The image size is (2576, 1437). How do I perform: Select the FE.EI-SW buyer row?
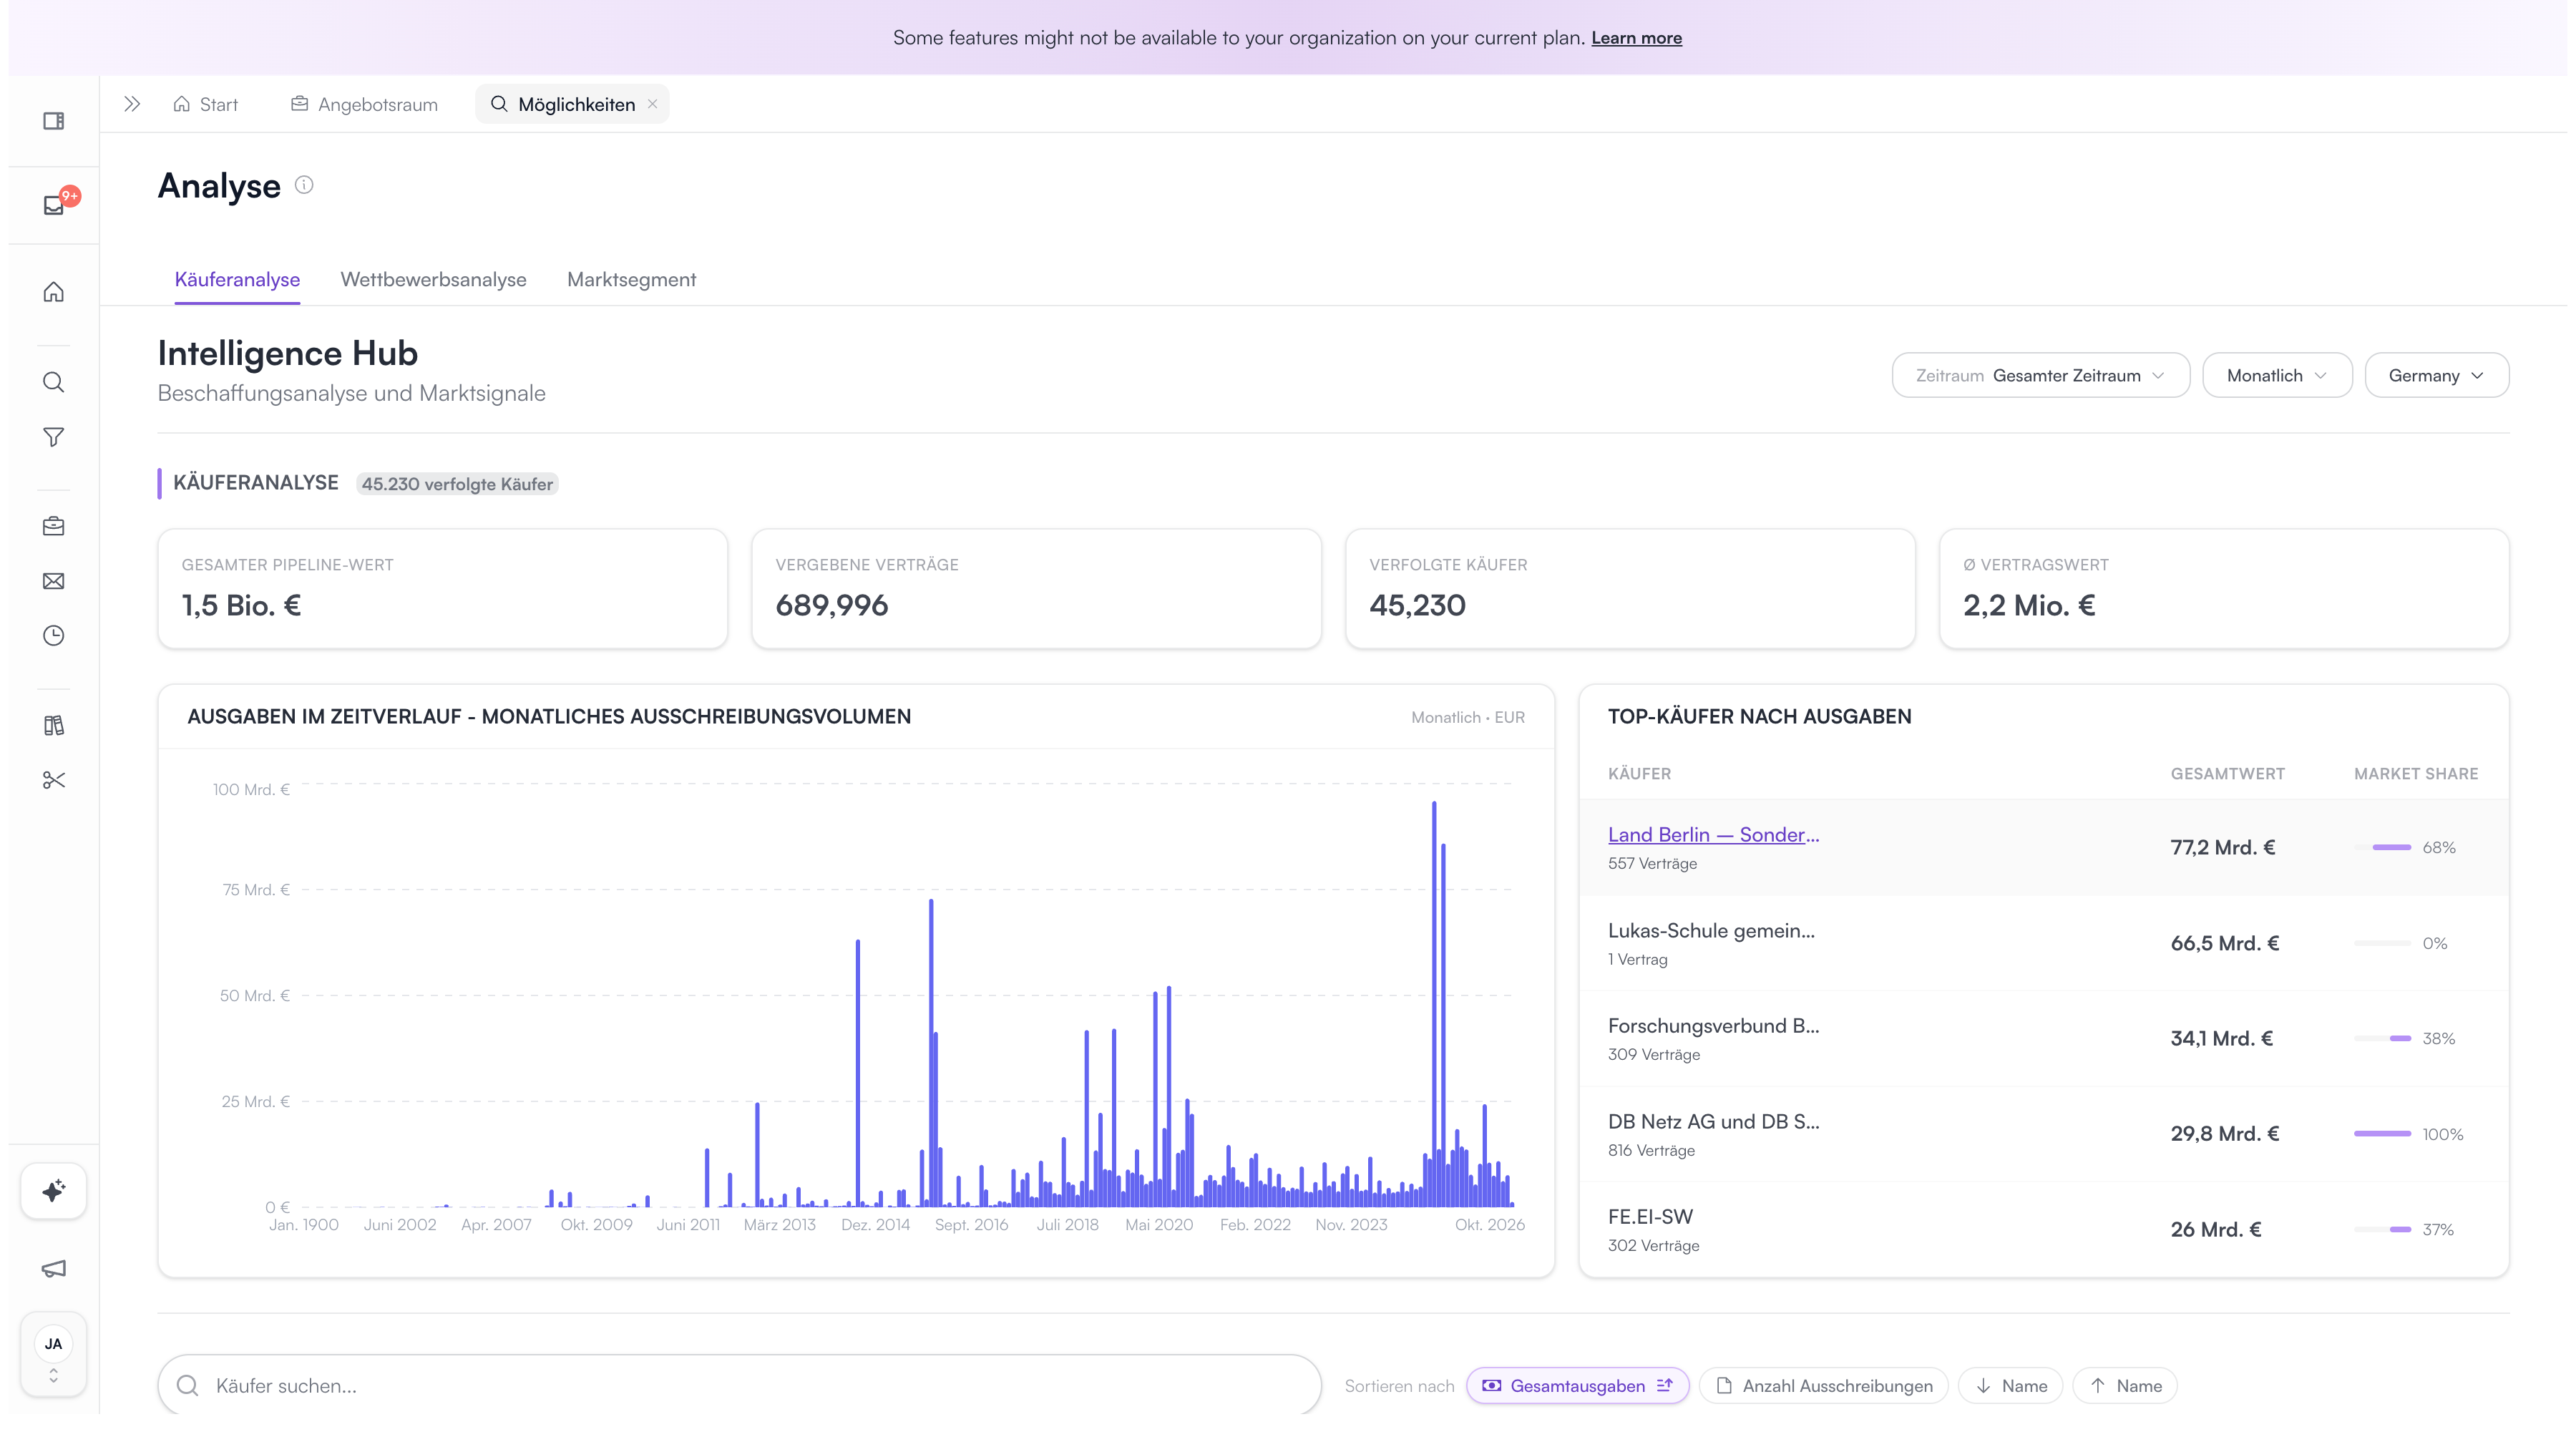[2043, 1229]
